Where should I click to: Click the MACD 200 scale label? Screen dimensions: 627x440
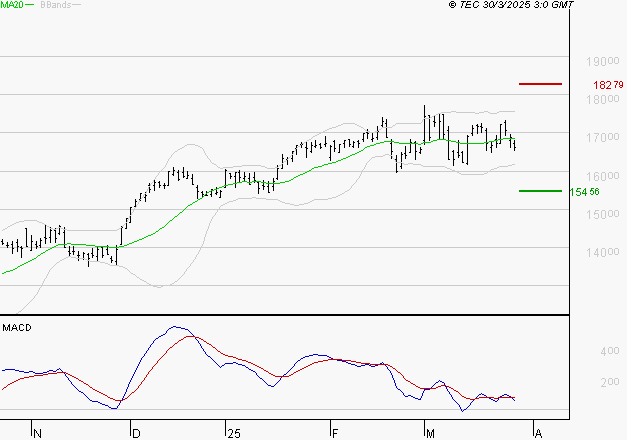[610, 382]
